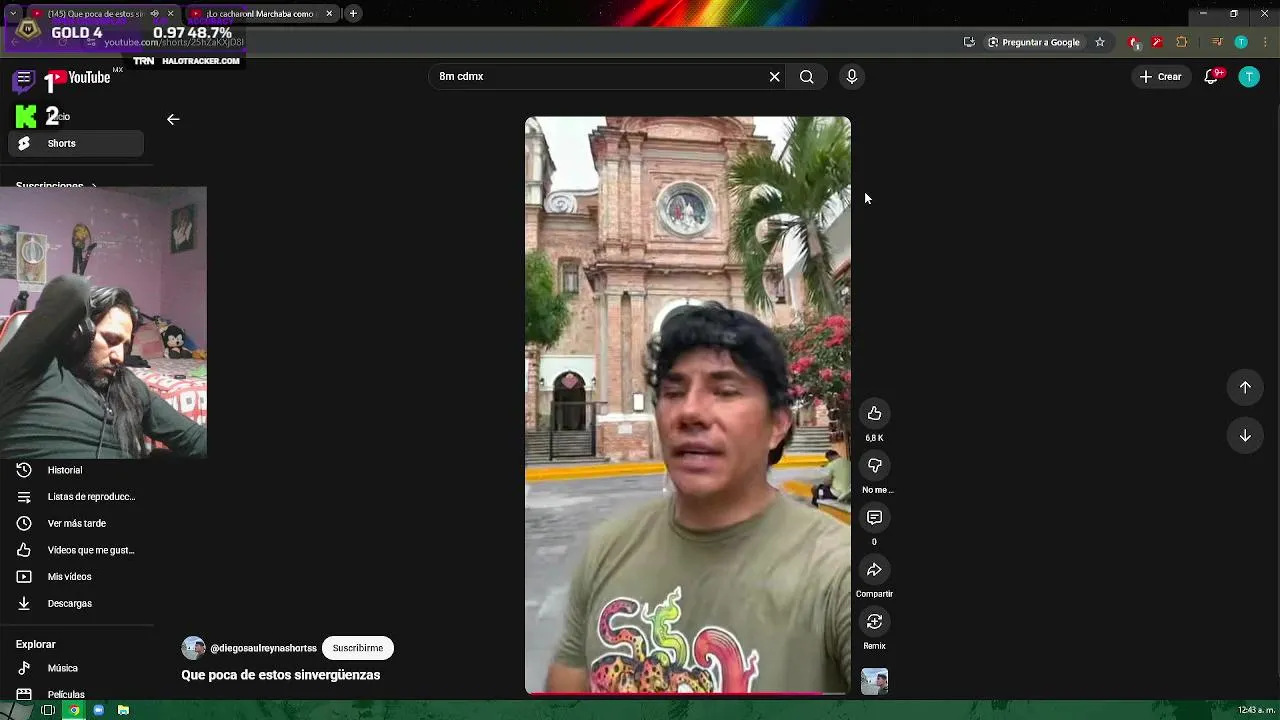
Task: Clear the search box text
Action: [774, 77]
